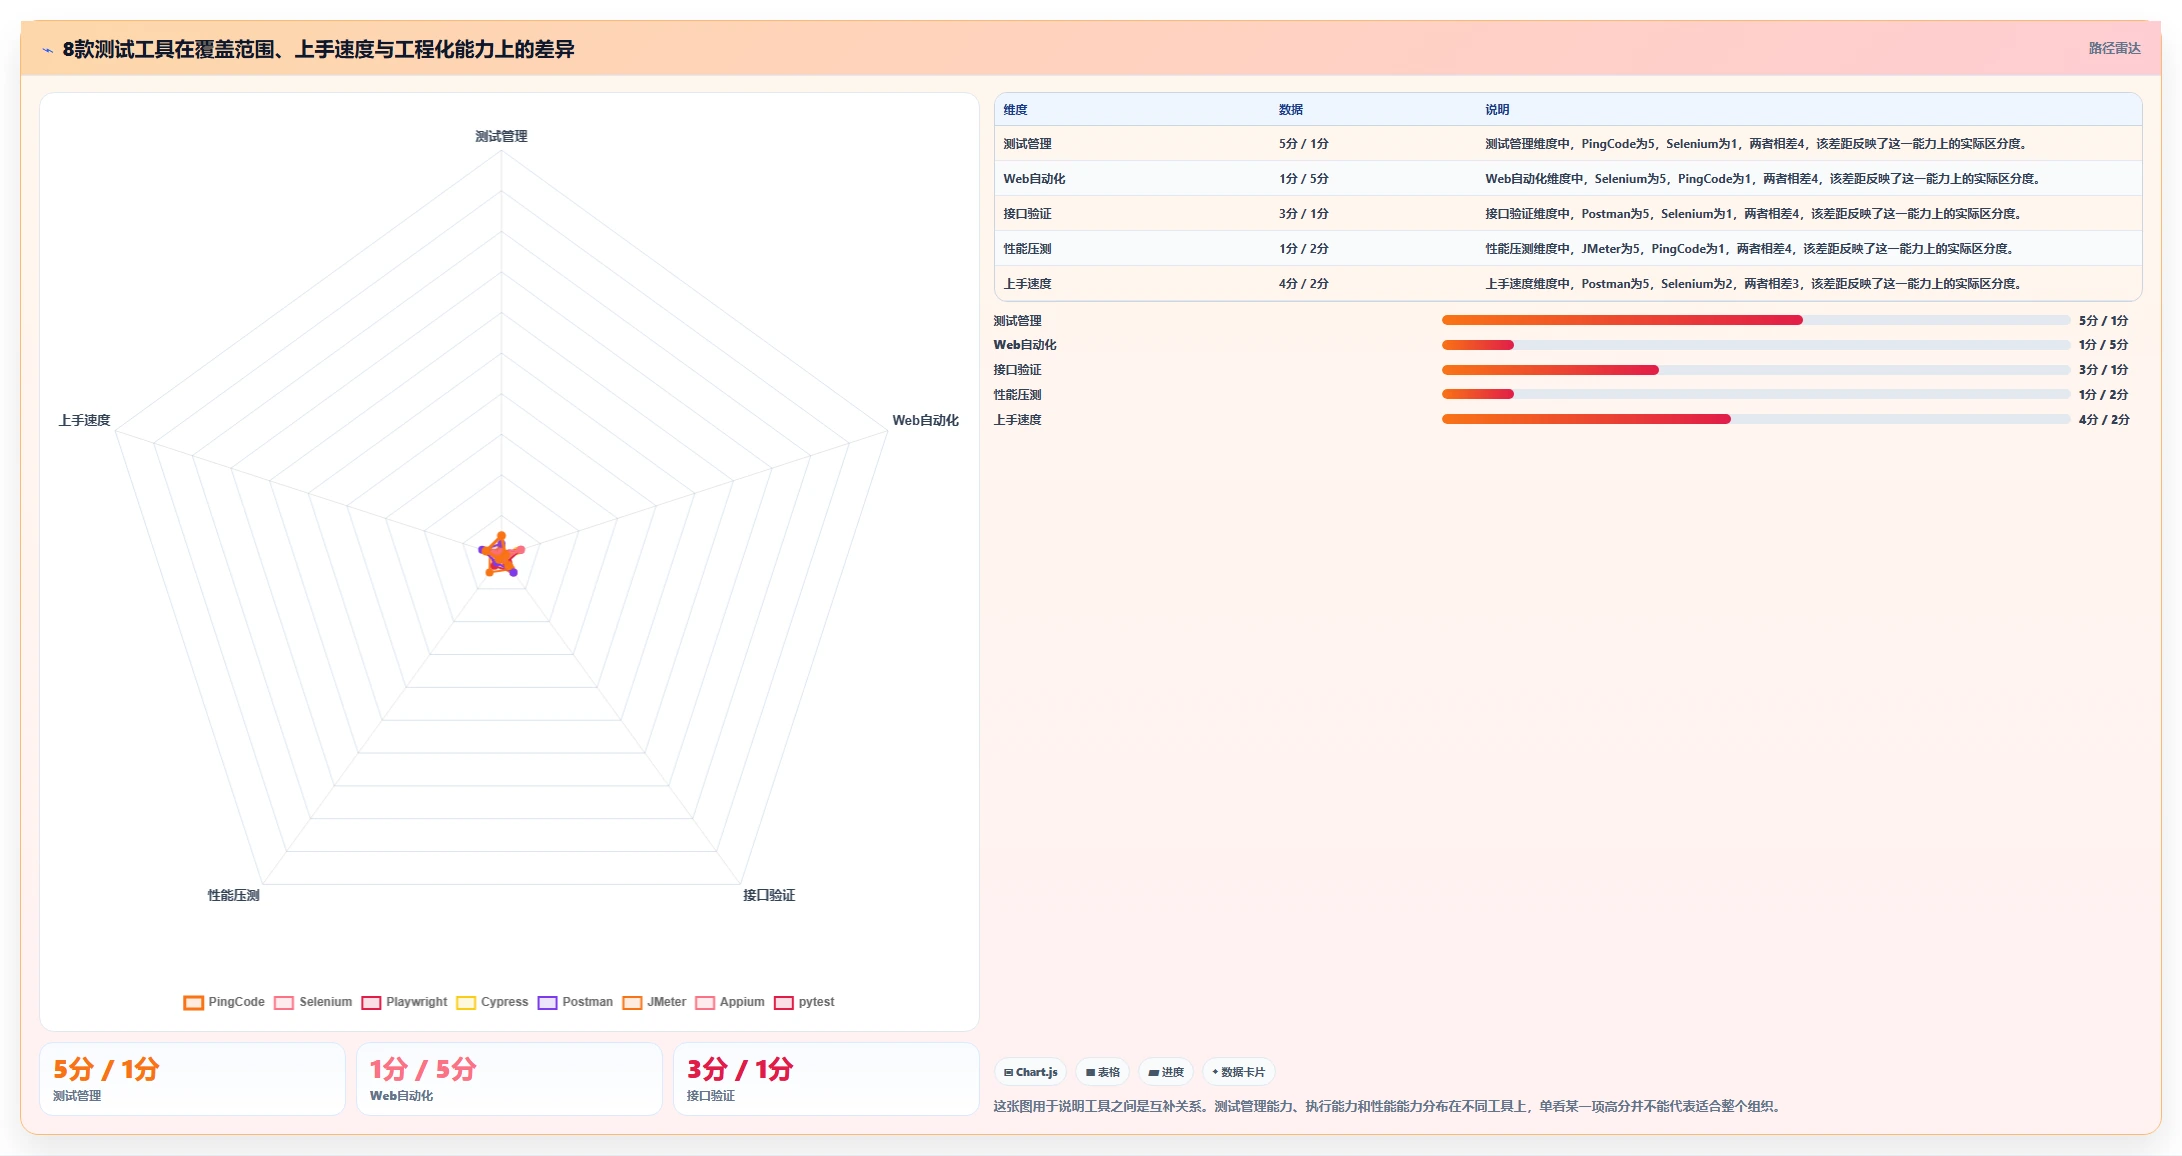
Task: Toggle Playwright legend entry
Action: coord(371,1002)
